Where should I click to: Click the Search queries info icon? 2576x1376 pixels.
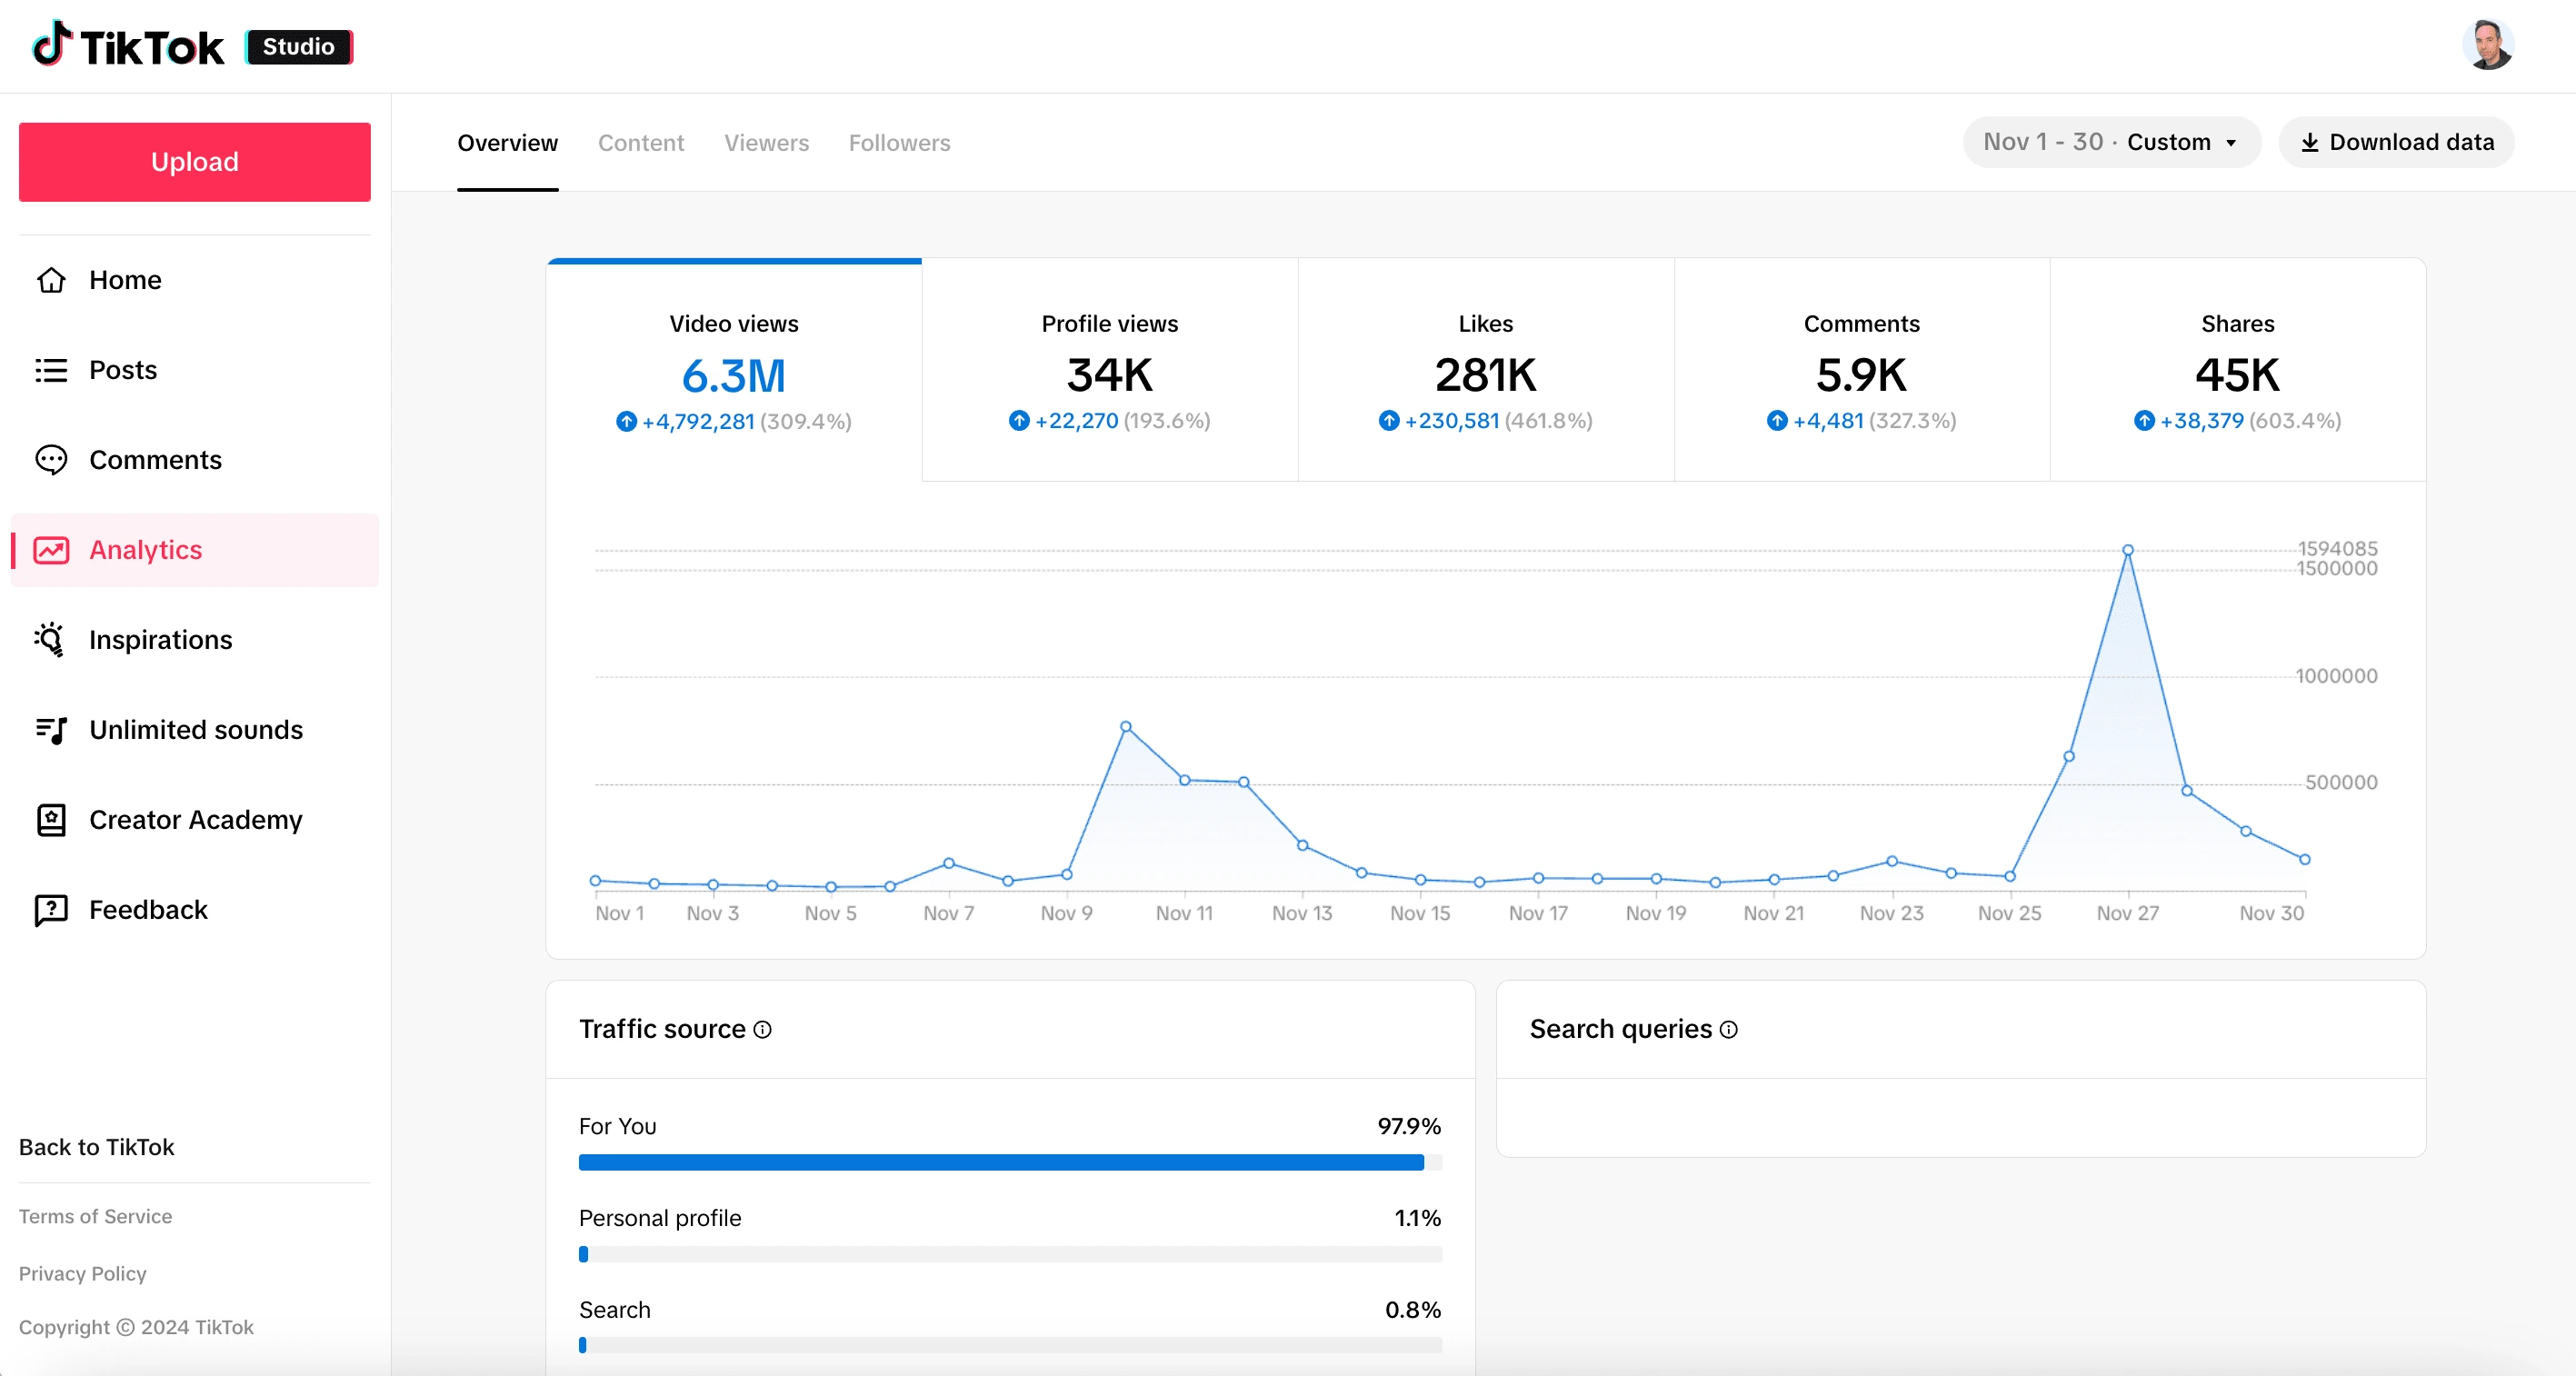coord(1729,1030)
